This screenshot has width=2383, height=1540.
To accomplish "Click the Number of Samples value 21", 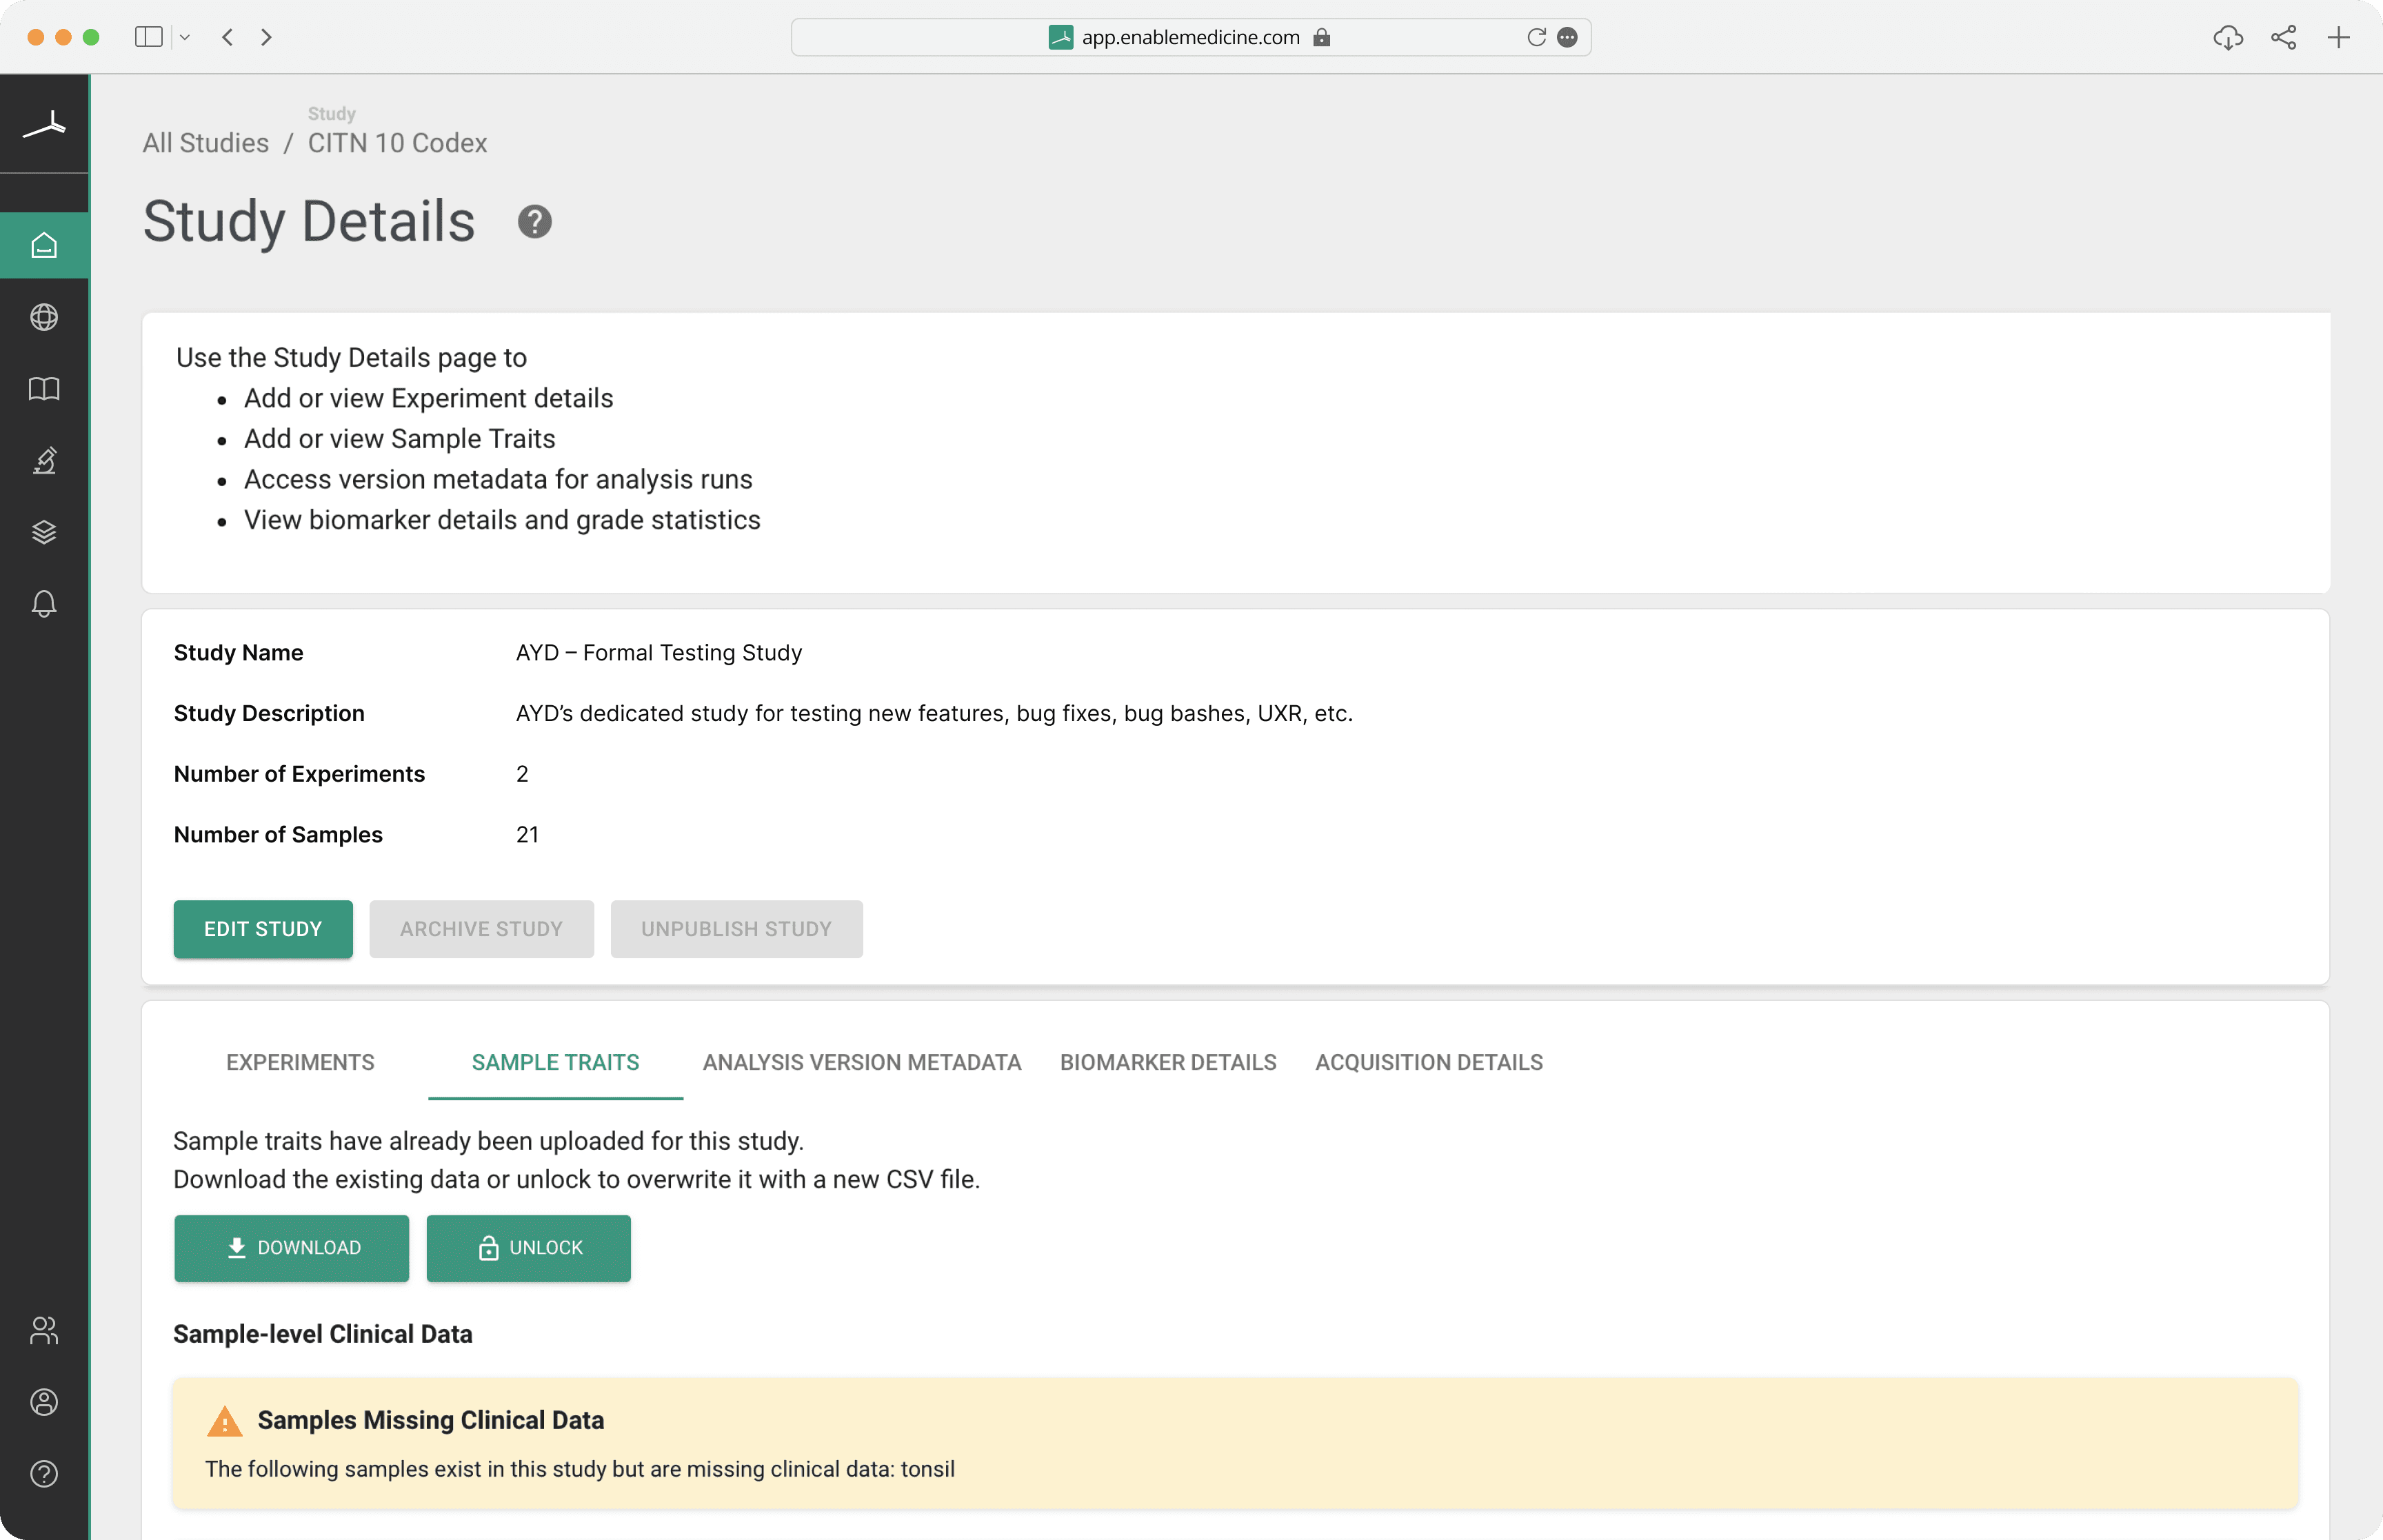I will pos(527,835).
